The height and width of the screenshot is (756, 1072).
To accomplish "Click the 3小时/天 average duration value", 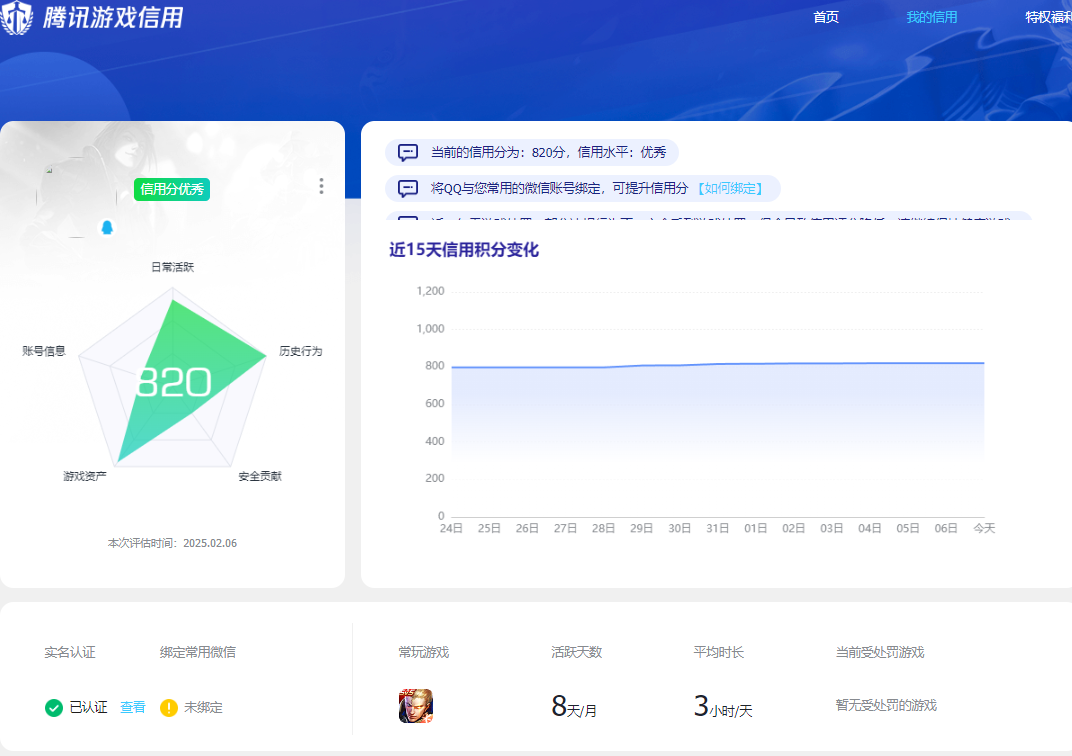I will click(723, 706).
